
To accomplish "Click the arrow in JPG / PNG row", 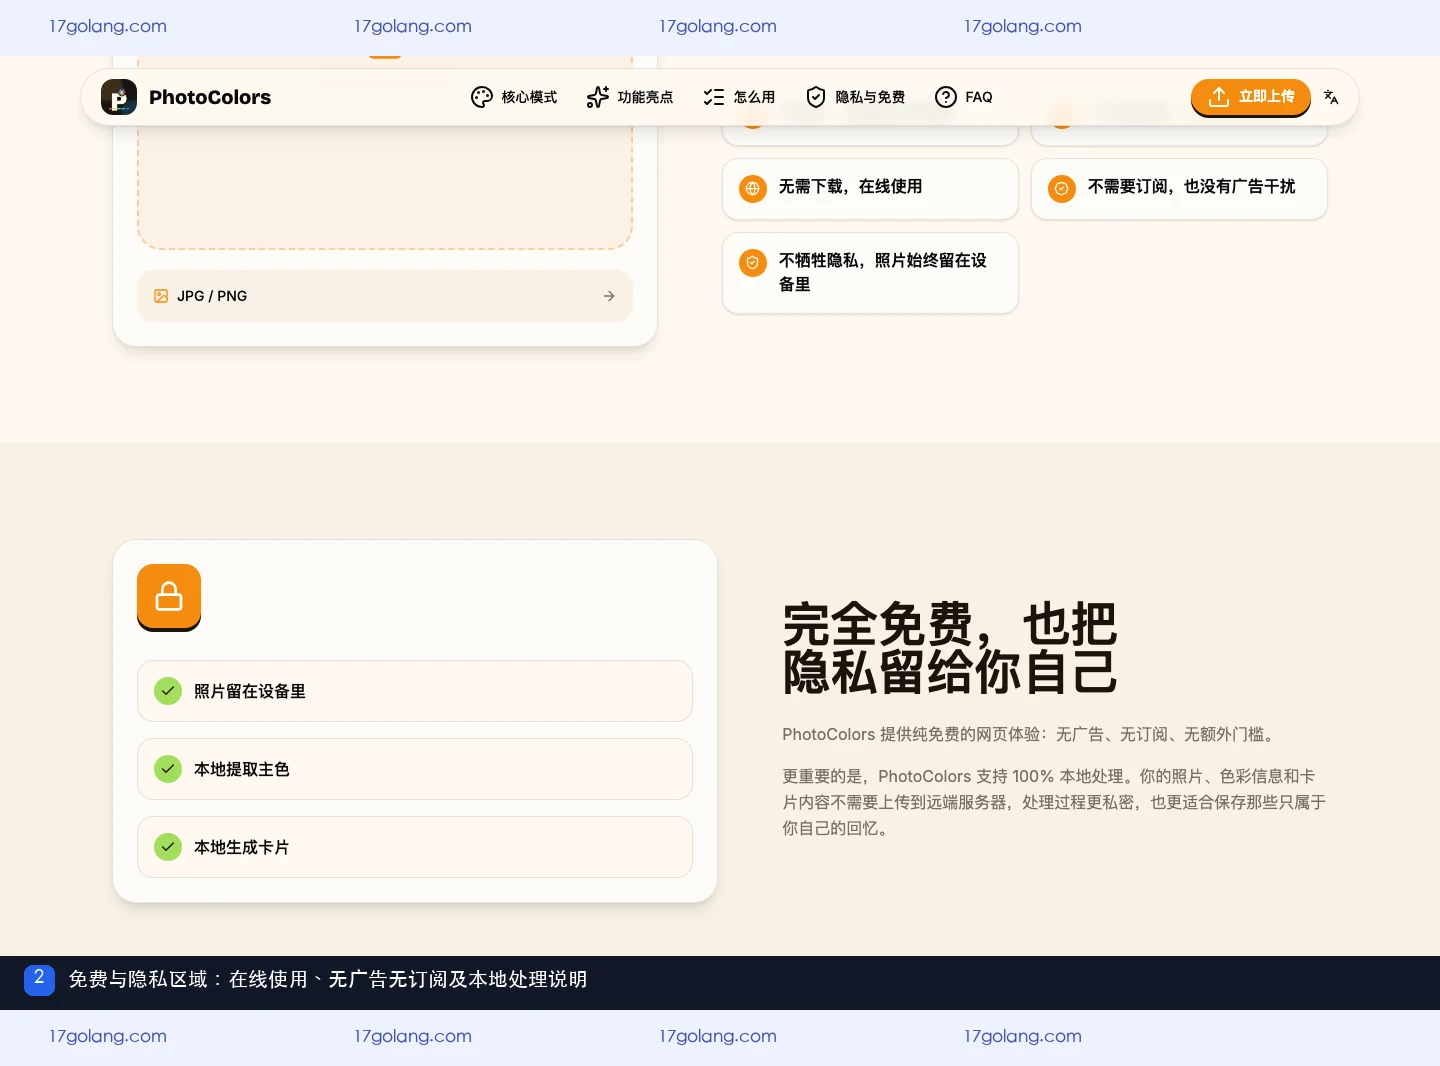I will [609, 296].
